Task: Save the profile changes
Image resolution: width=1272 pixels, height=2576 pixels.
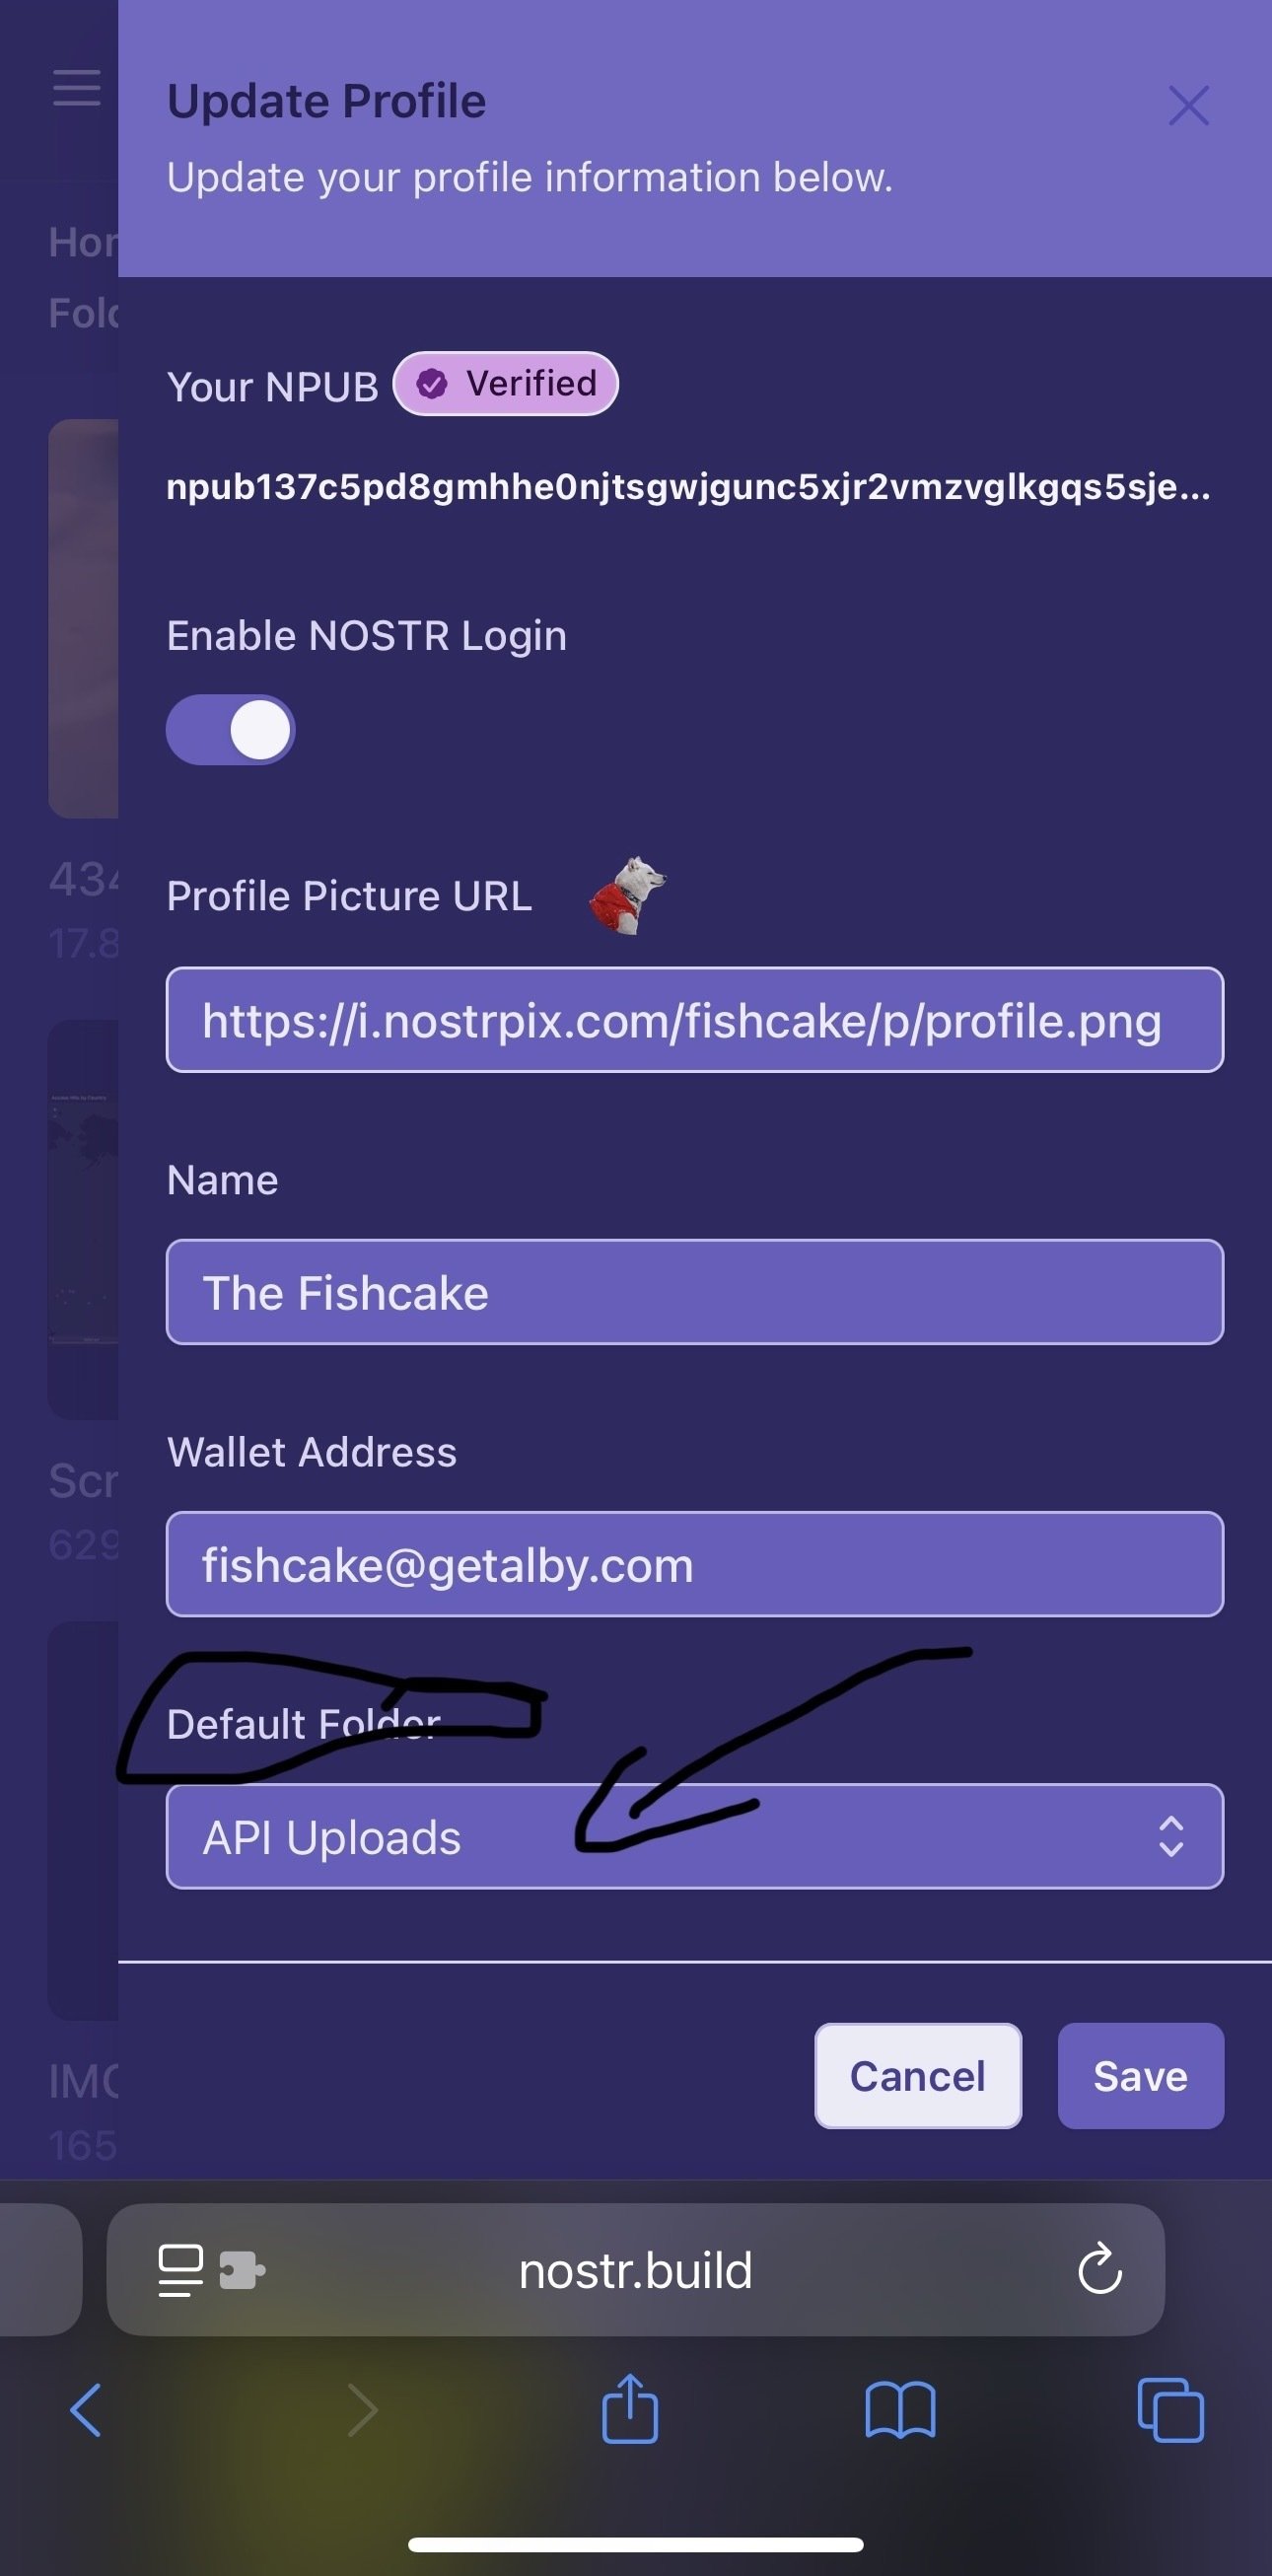Action: point(1141,2076)
